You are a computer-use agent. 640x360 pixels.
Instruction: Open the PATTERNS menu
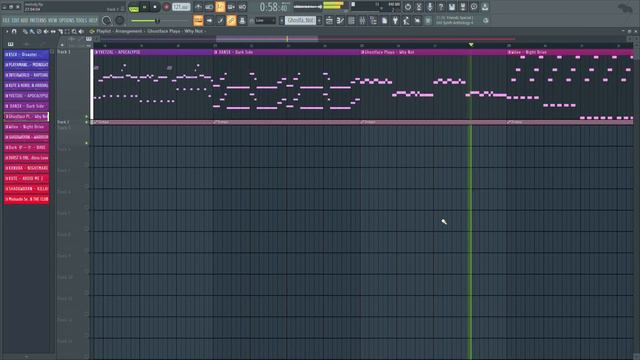(38, 20)
